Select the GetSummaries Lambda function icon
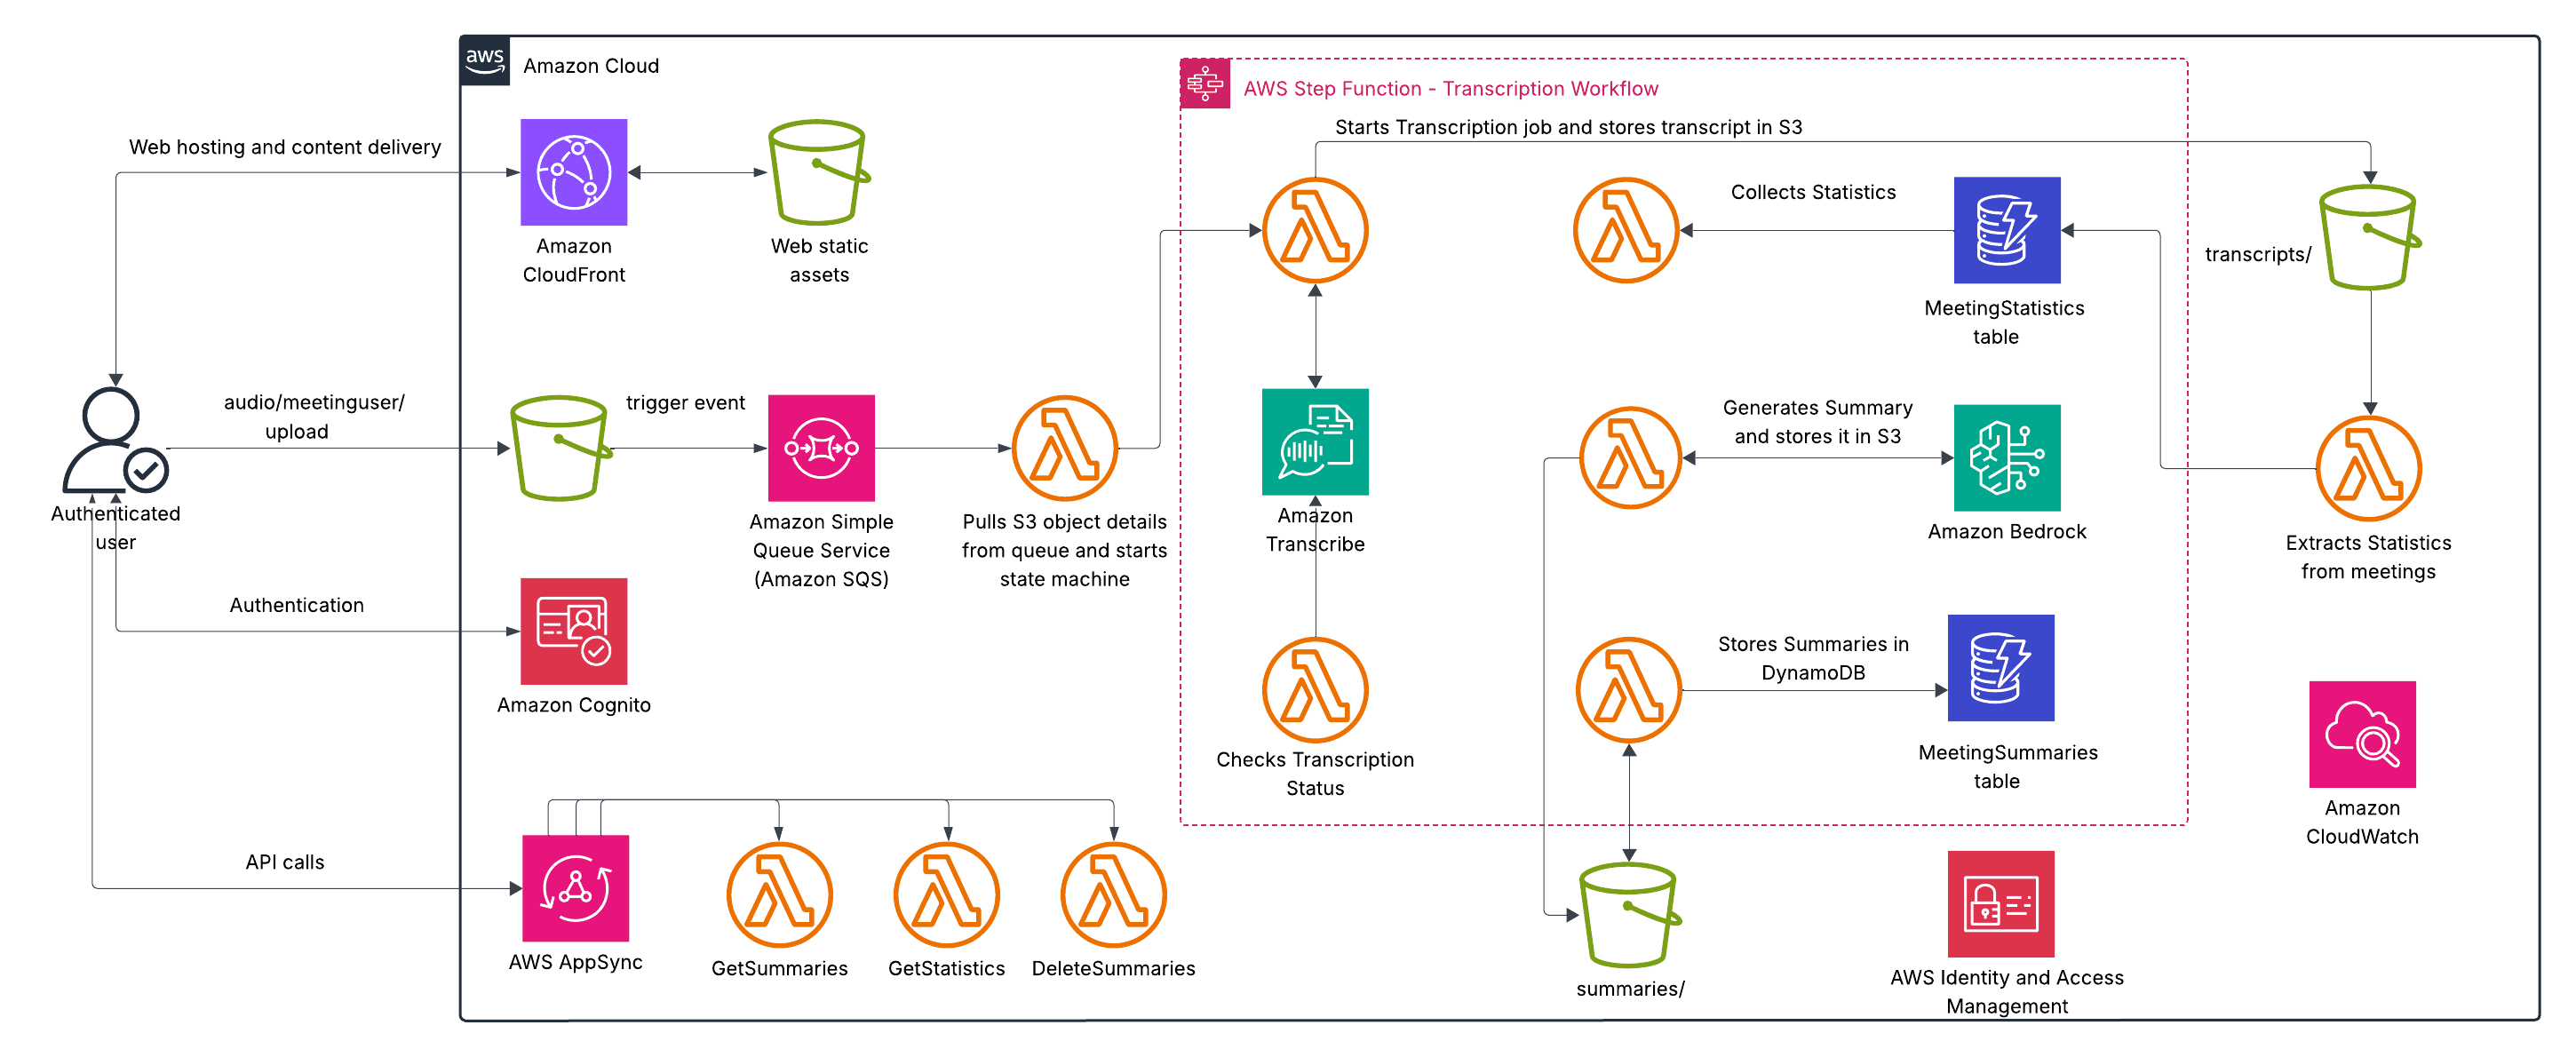This screenshot has height=1057, width=2576. point(779,895)
